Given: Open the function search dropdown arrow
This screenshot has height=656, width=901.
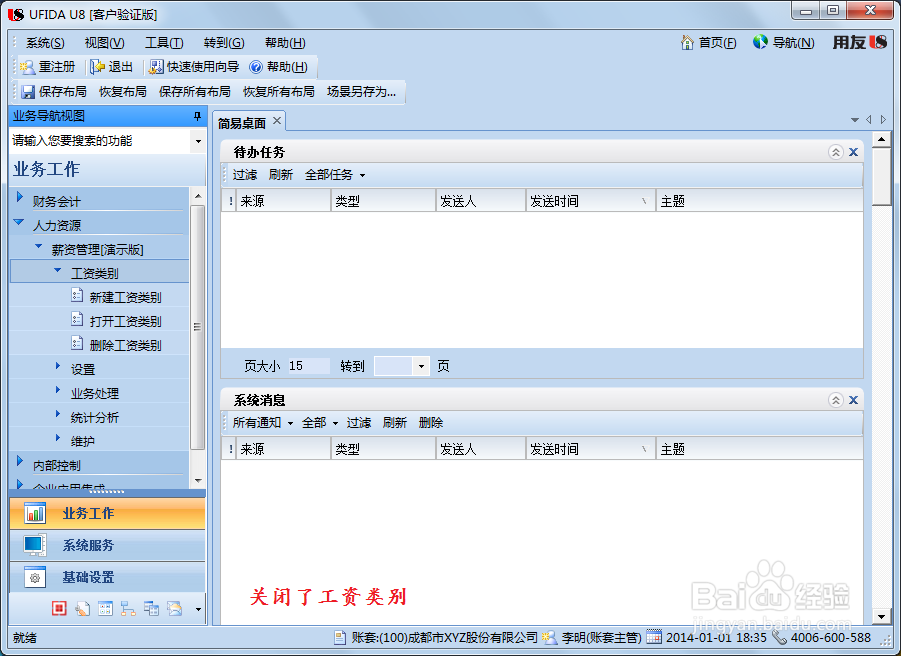Looking at the screenshot, I should (x=198, y=141).
